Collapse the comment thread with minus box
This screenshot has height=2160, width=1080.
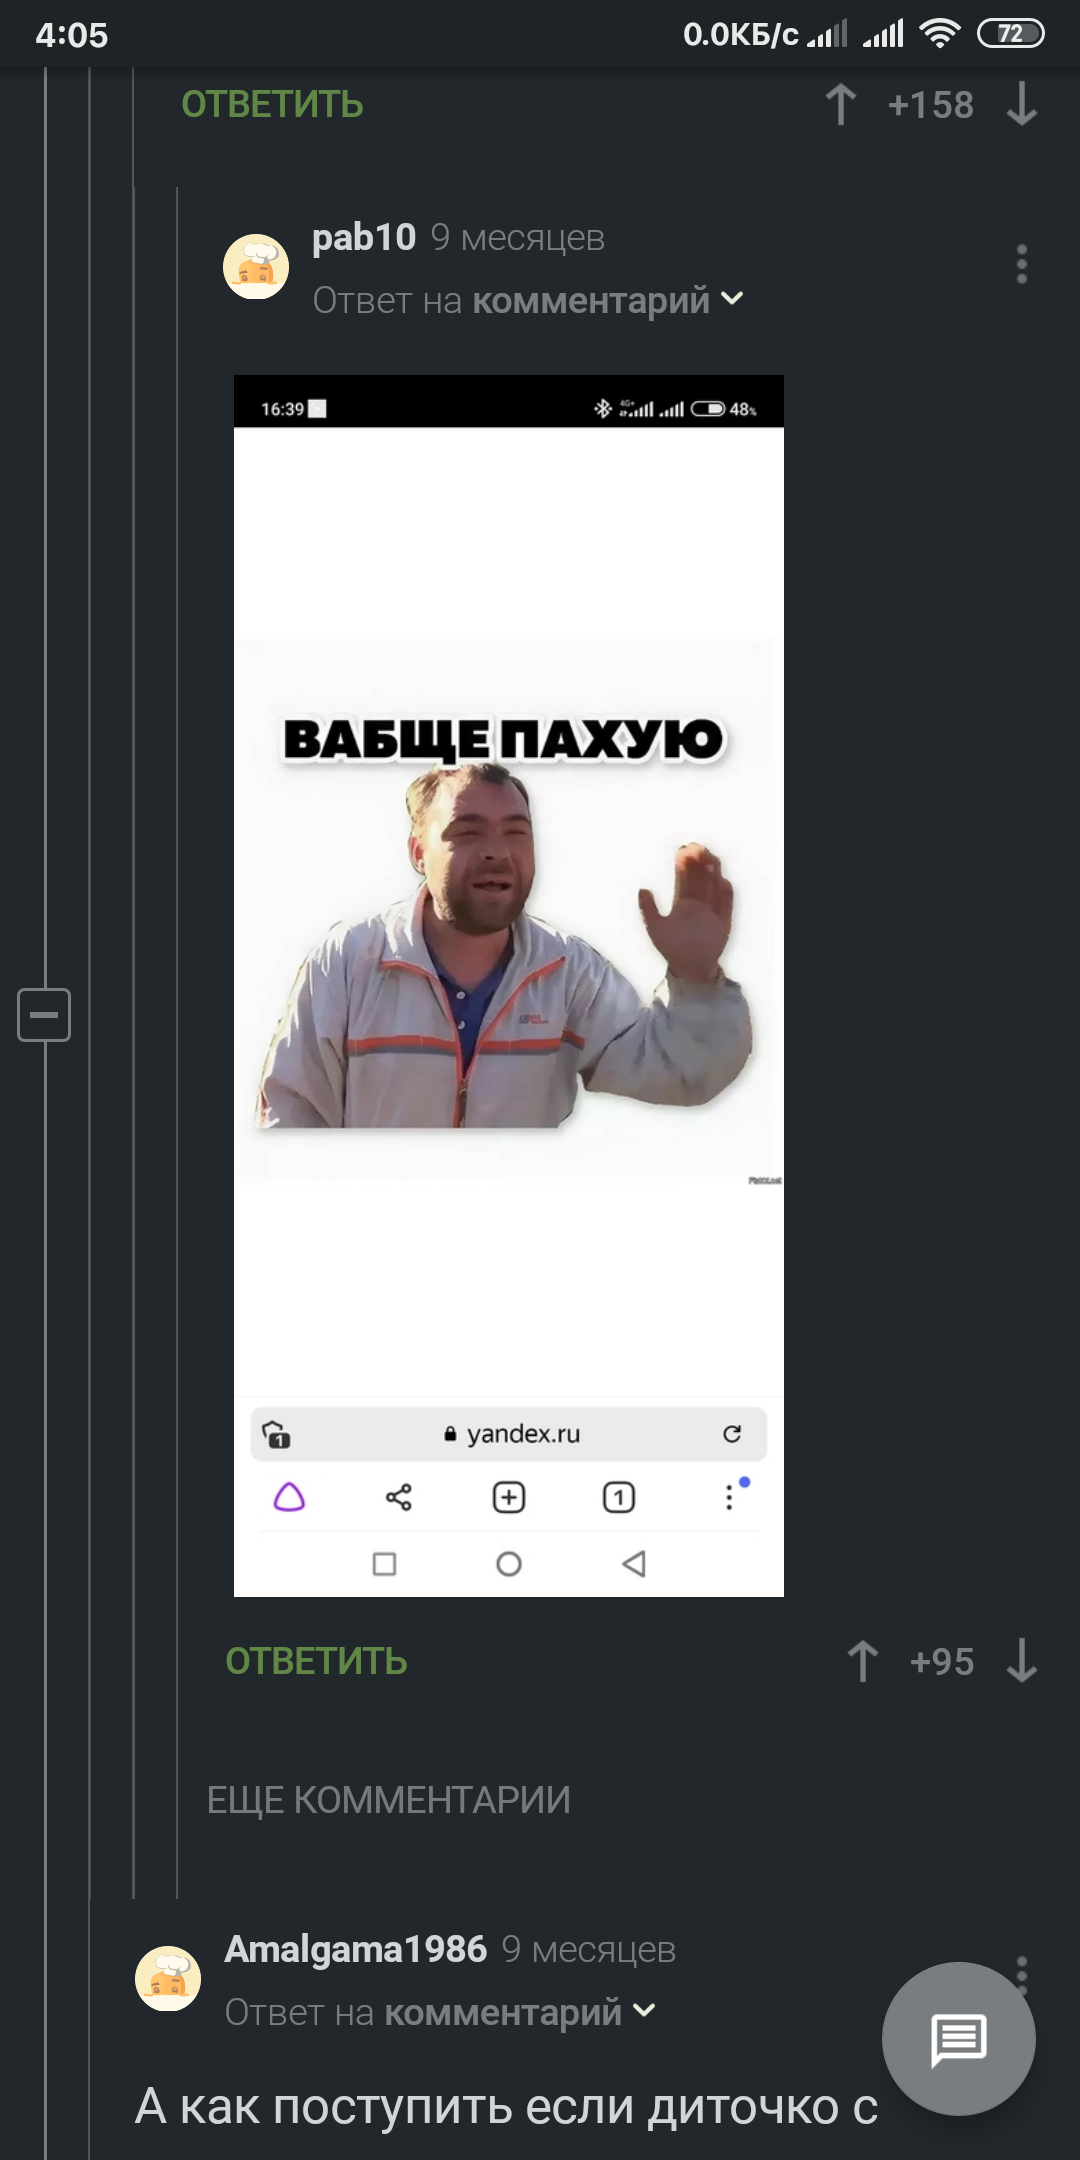pos(44,1015)
